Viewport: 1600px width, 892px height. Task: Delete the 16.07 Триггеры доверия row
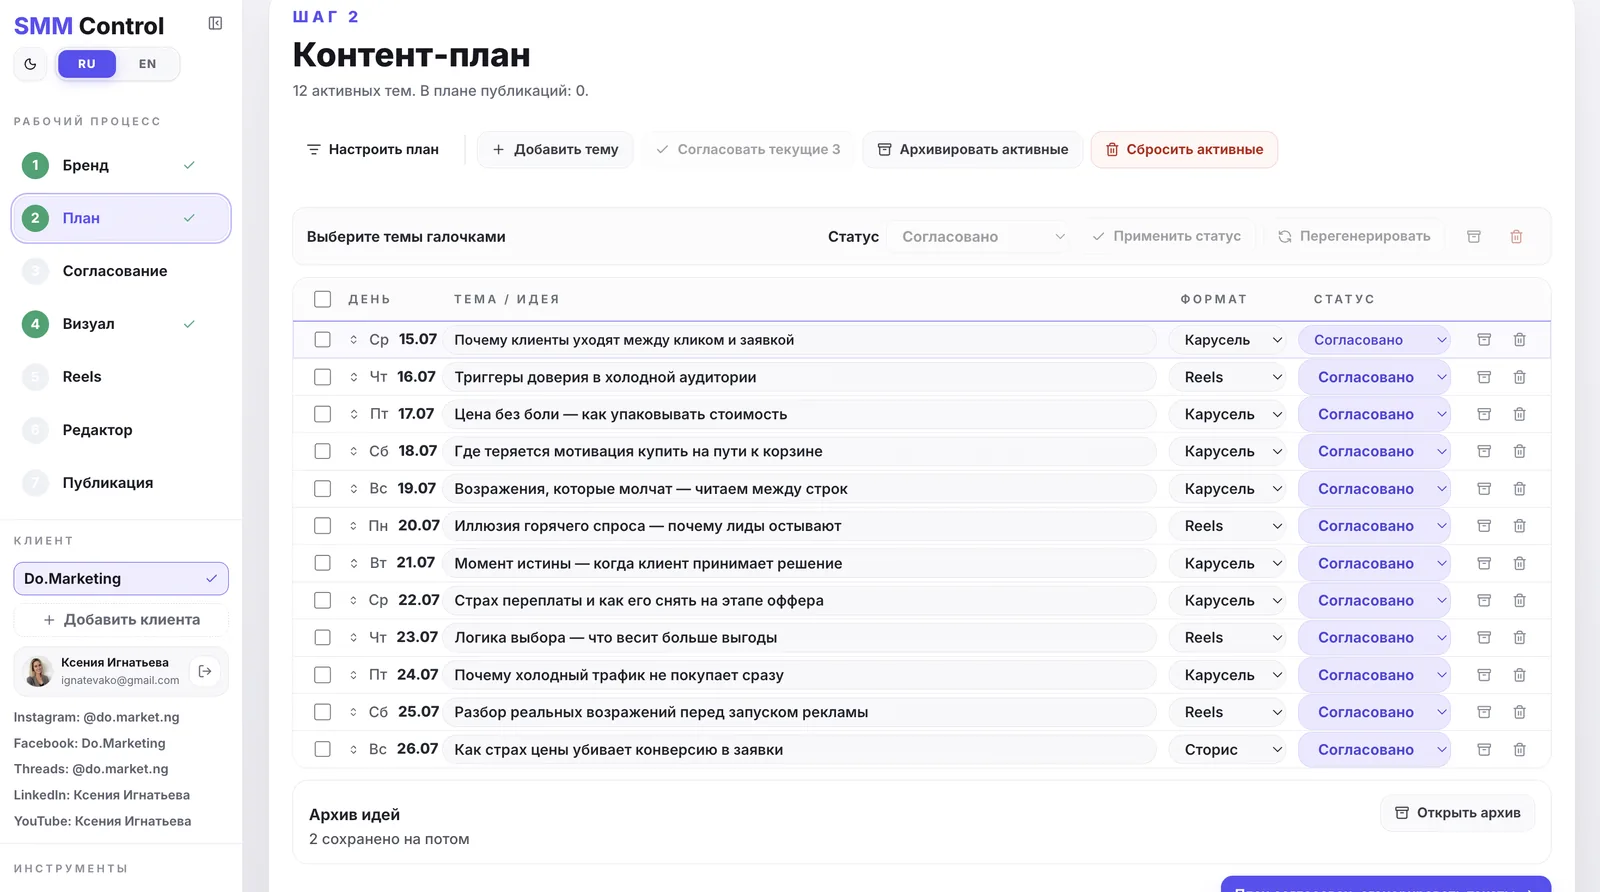[x=1519, y=377]
